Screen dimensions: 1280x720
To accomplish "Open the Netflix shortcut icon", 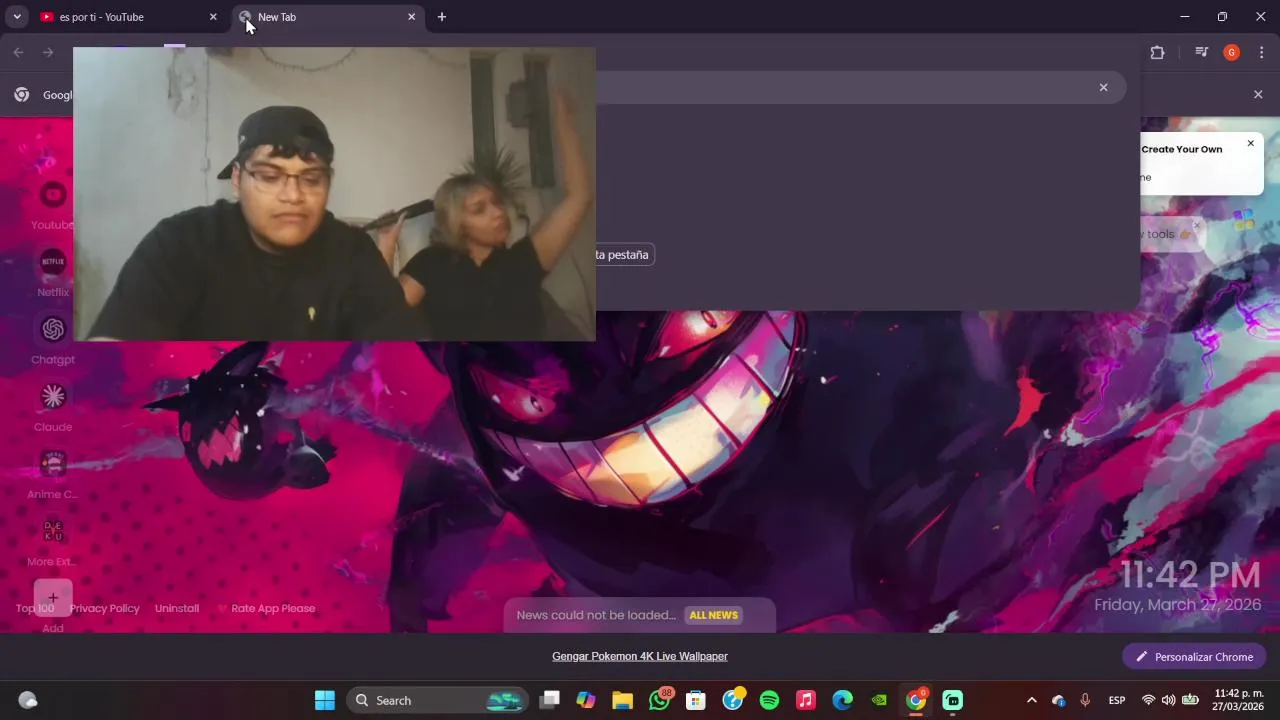I will tap(53, 262).
